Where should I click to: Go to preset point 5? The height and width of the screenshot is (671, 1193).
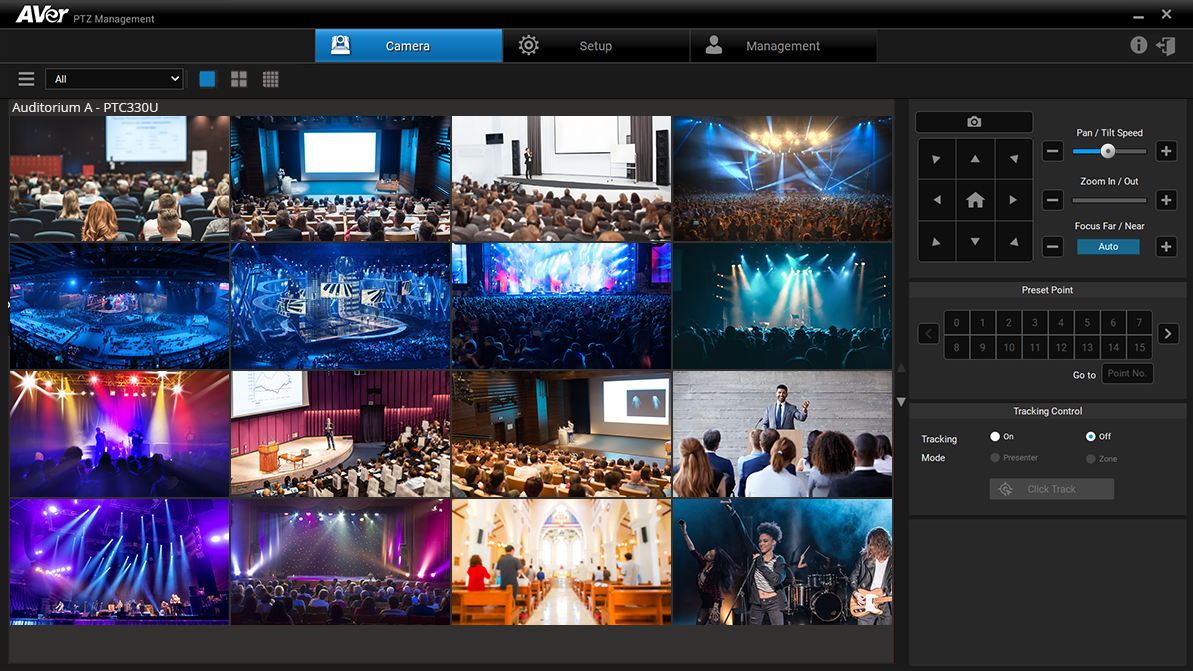1087,323
